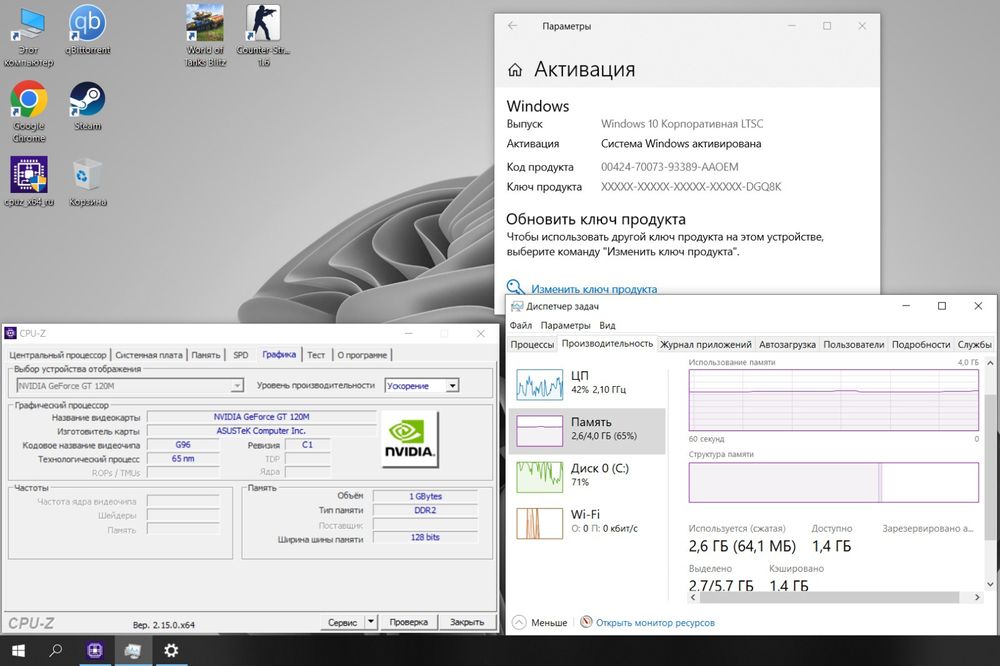Screen dimensions: 1000x666
Task: Select the Counter-Strike 1.6 desktop shortcut
Action: 263,36
